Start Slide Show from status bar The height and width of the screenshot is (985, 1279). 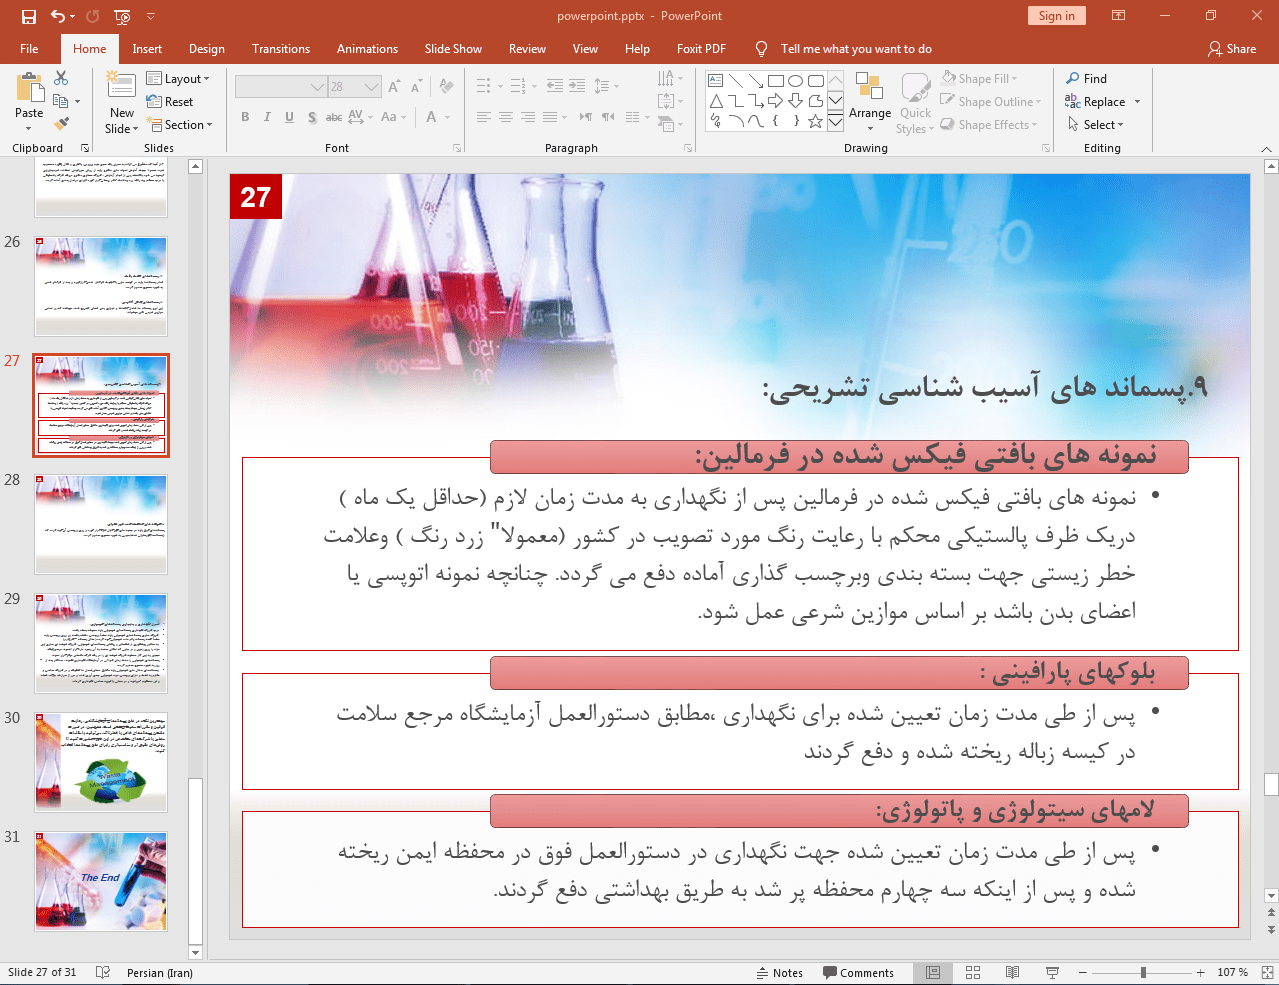coord(1052,973)
